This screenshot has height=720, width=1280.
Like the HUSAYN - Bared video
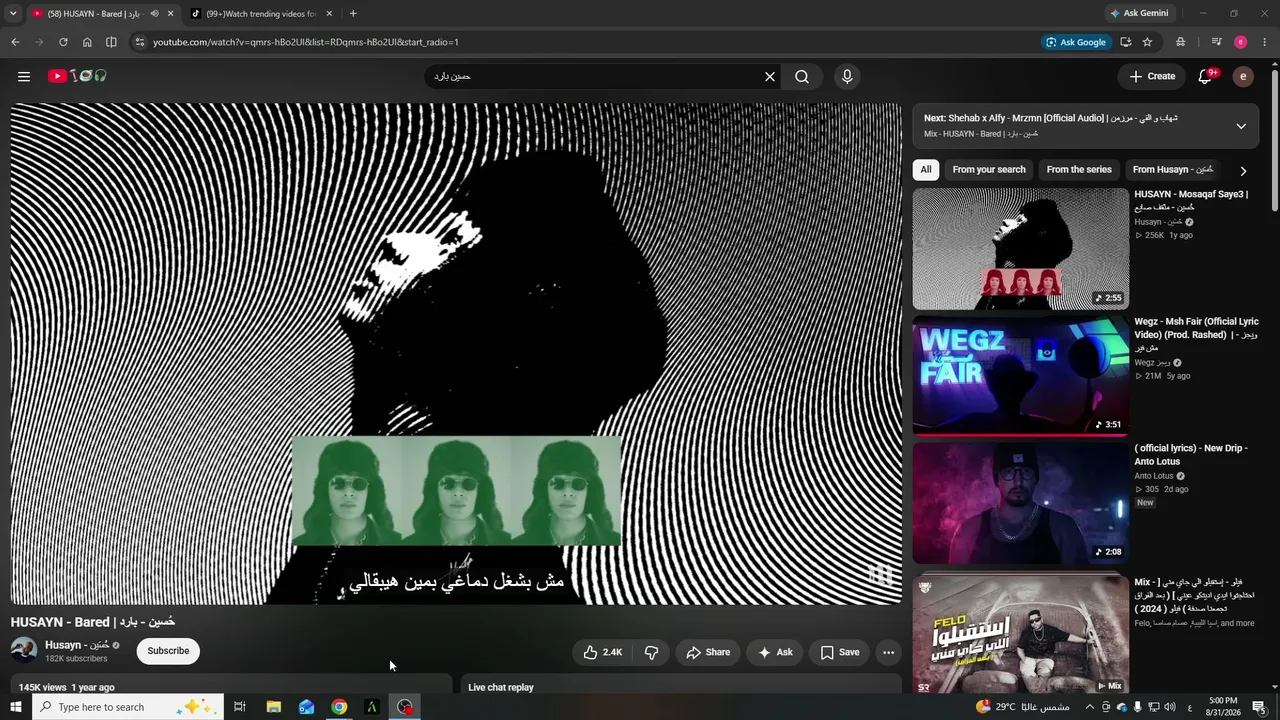[x=602, y=652]
